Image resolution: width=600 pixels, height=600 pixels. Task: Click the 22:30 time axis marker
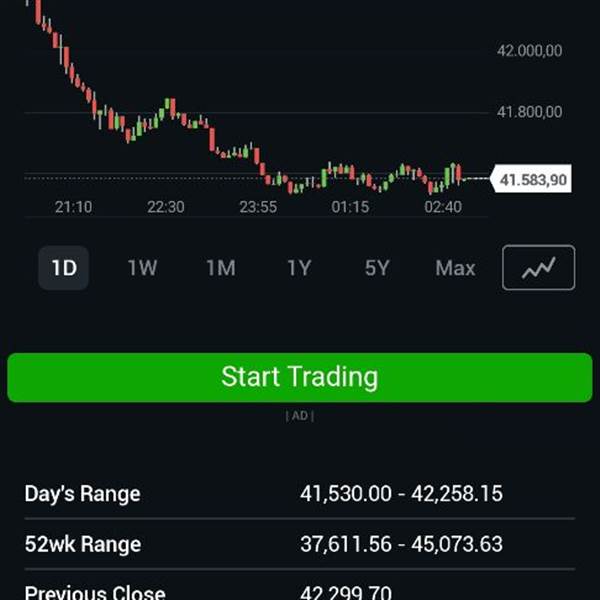point(166,207)
